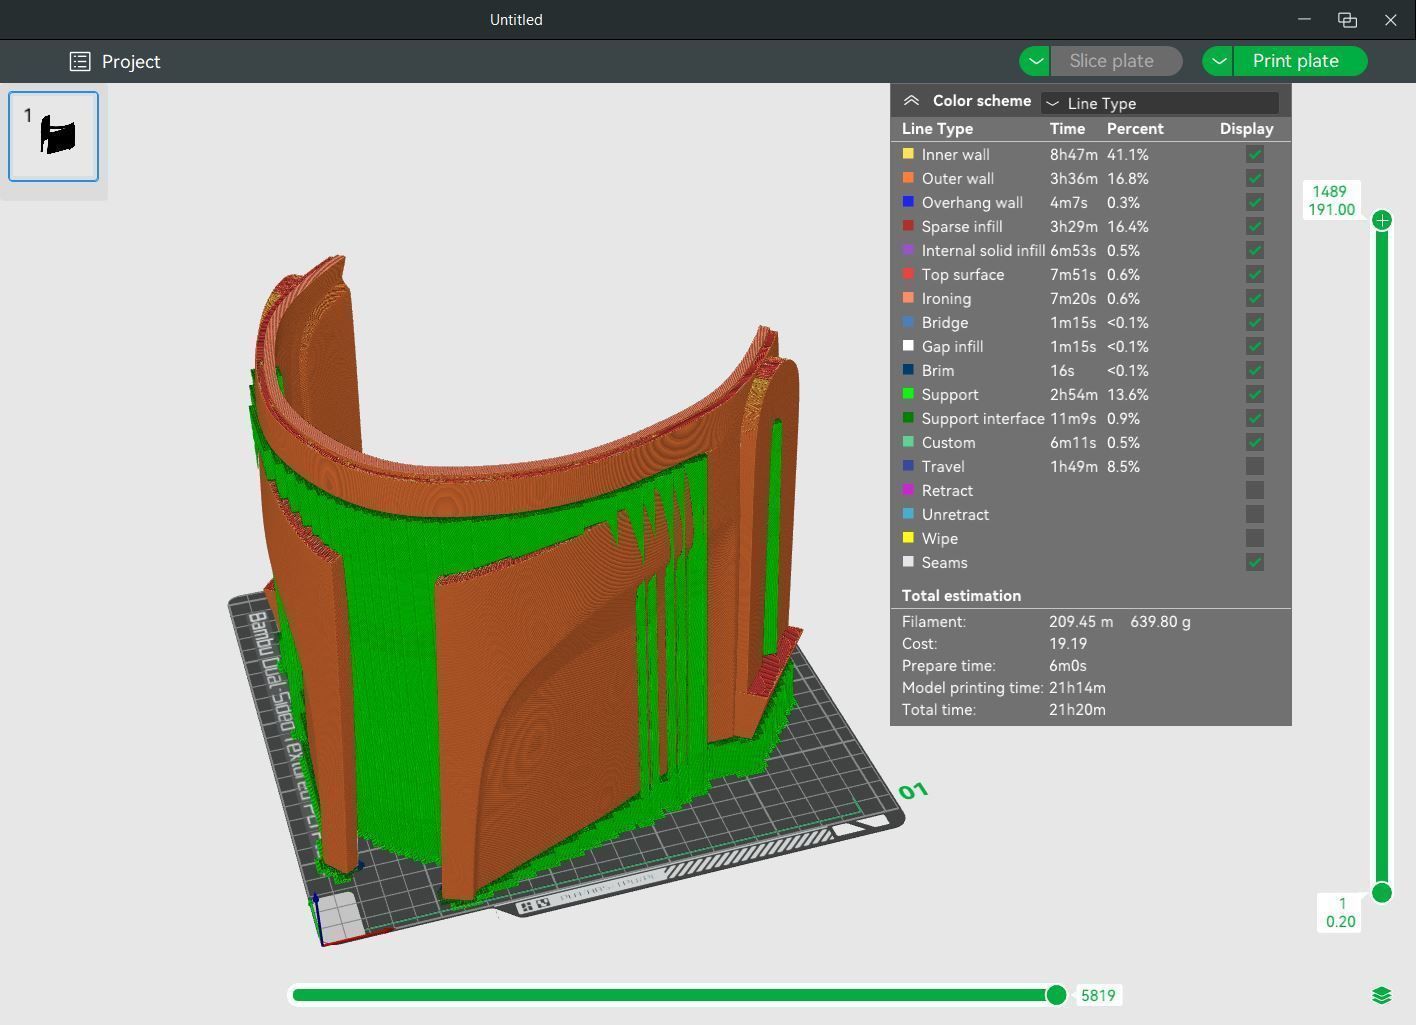Click the Project label in toolbar

coord(131,61)
